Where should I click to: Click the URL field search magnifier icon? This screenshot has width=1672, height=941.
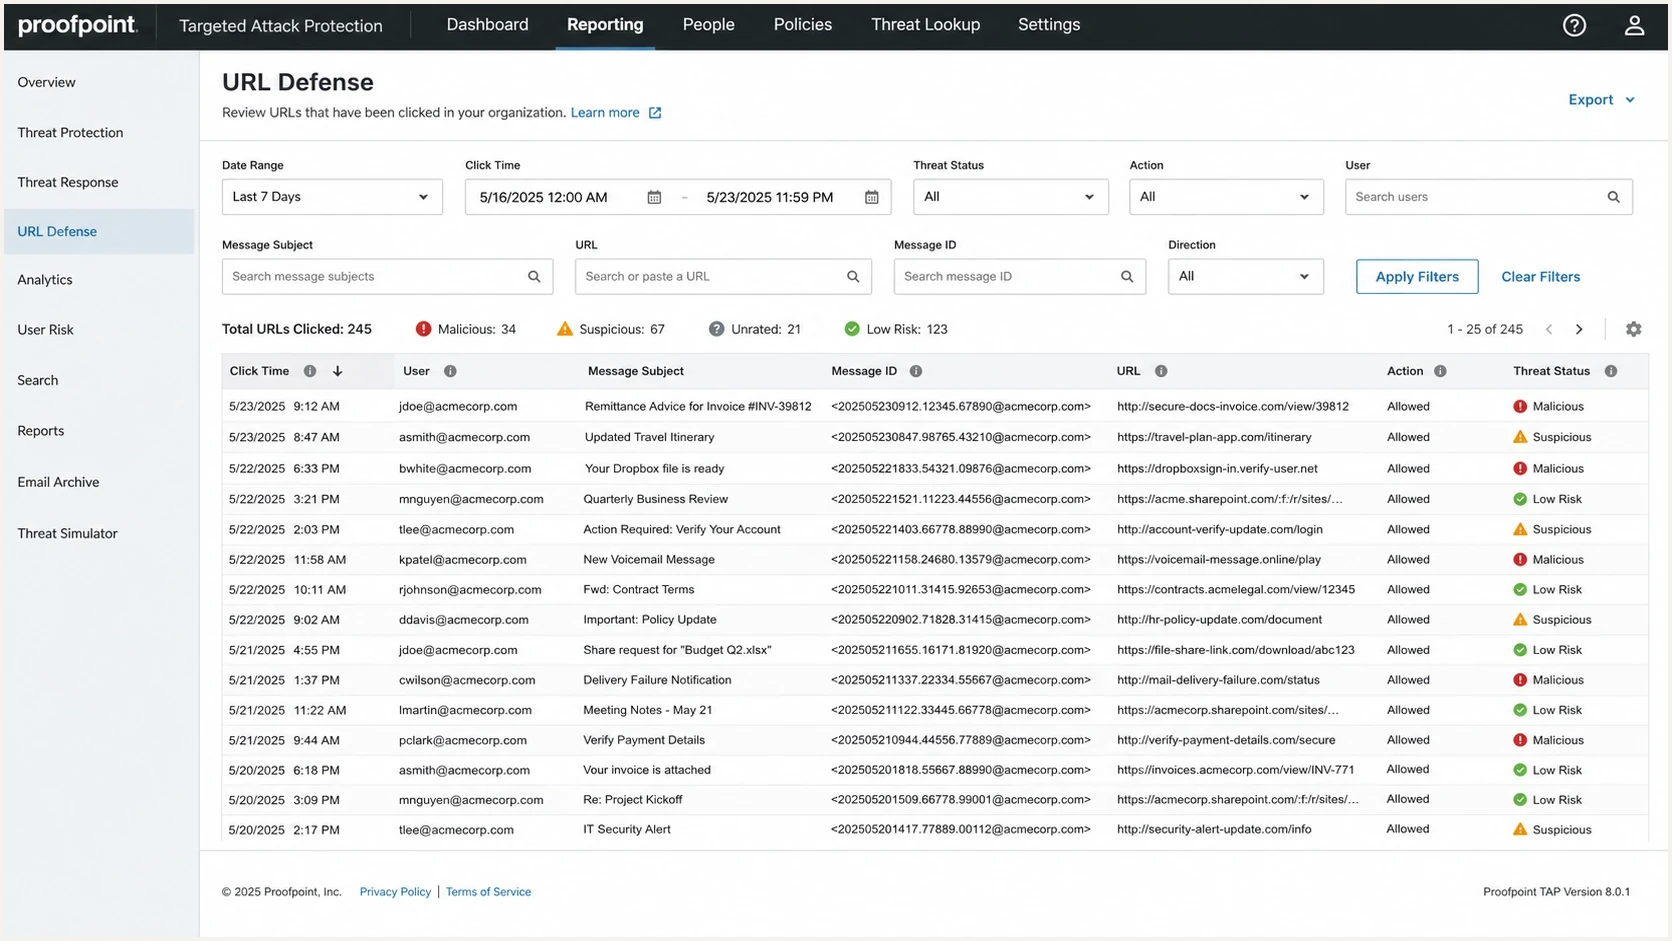point(853,277)
